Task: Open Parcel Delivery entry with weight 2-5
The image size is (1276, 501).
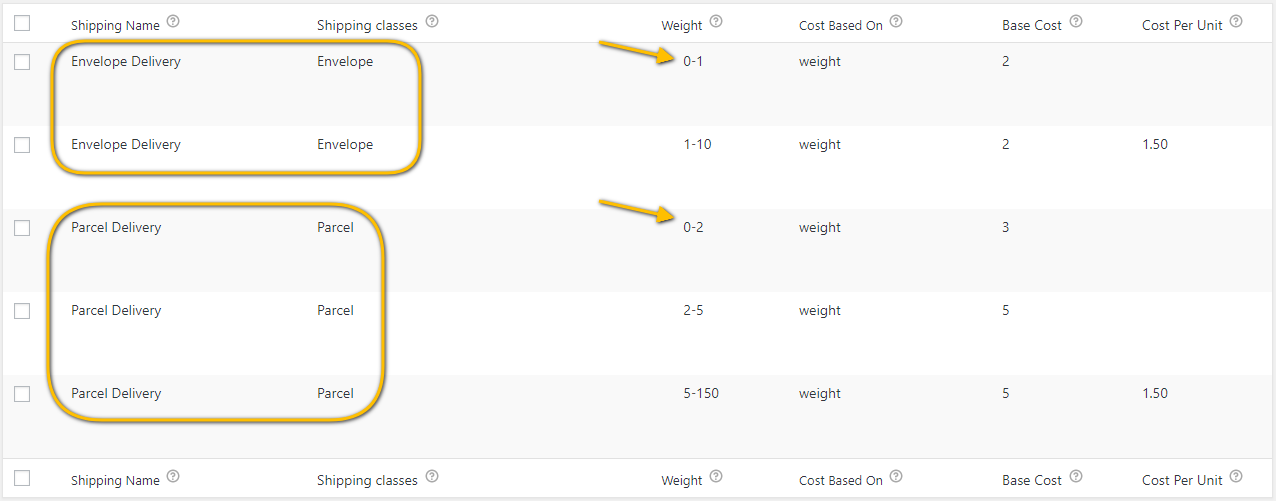Action: coord(116,311)
